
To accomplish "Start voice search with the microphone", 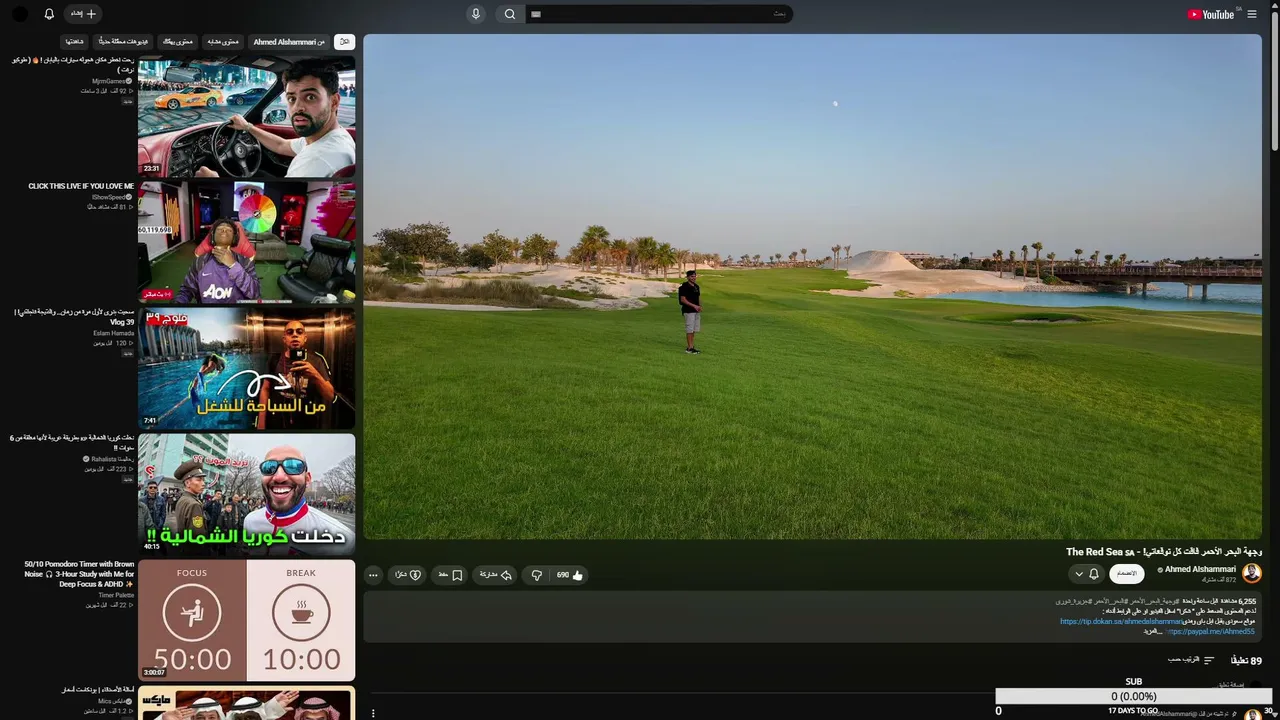I will 476,14.
